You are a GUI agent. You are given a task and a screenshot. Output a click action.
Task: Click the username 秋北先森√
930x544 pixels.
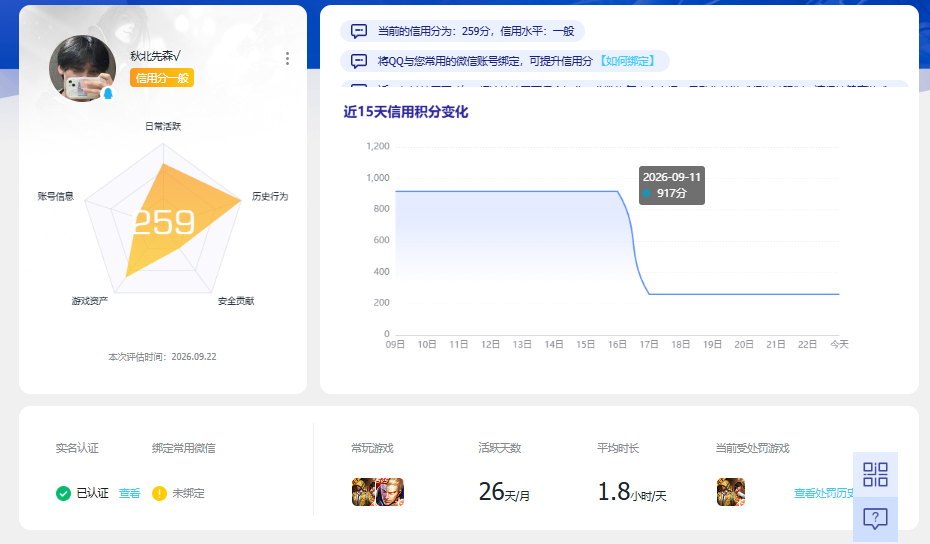click(x=155, y=56)
